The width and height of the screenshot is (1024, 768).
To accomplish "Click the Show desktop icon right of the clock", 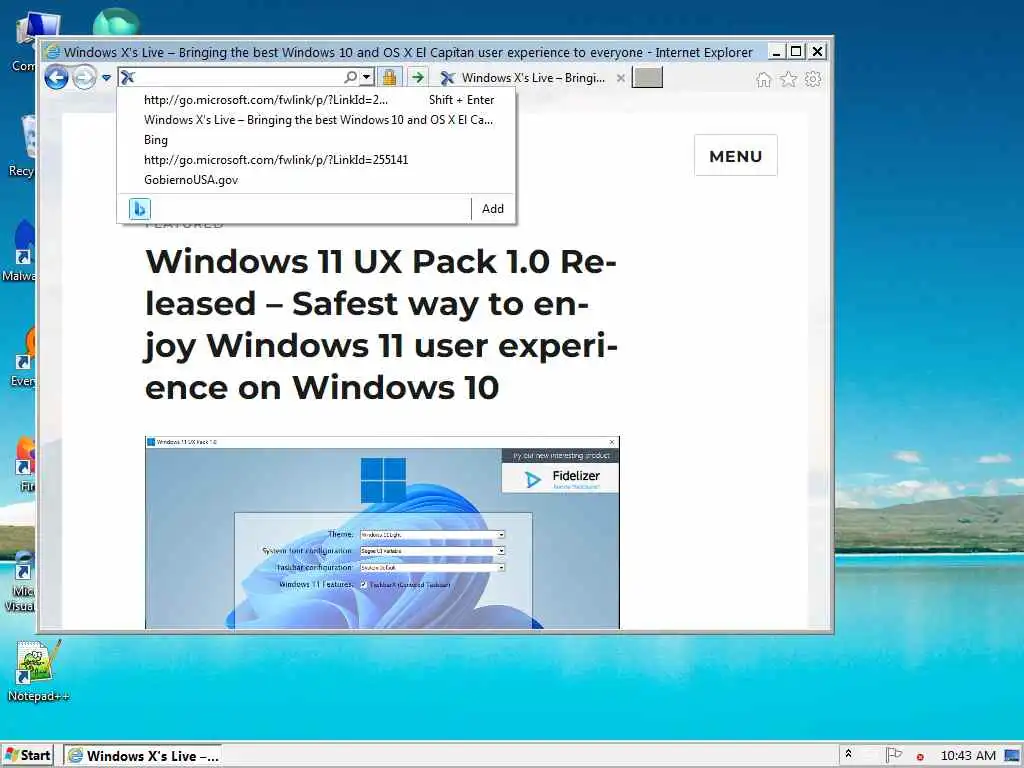I will click(1013, 756).
